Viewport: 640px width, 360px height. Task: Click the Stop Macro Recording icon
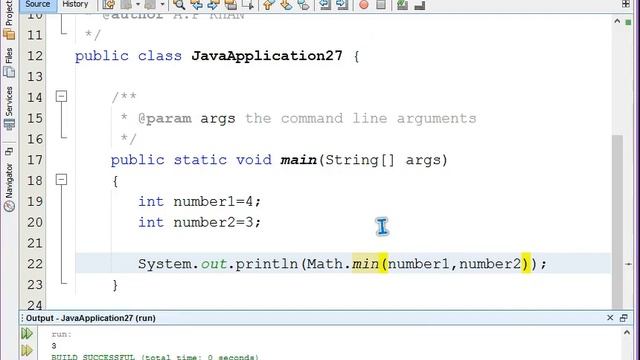381,4
